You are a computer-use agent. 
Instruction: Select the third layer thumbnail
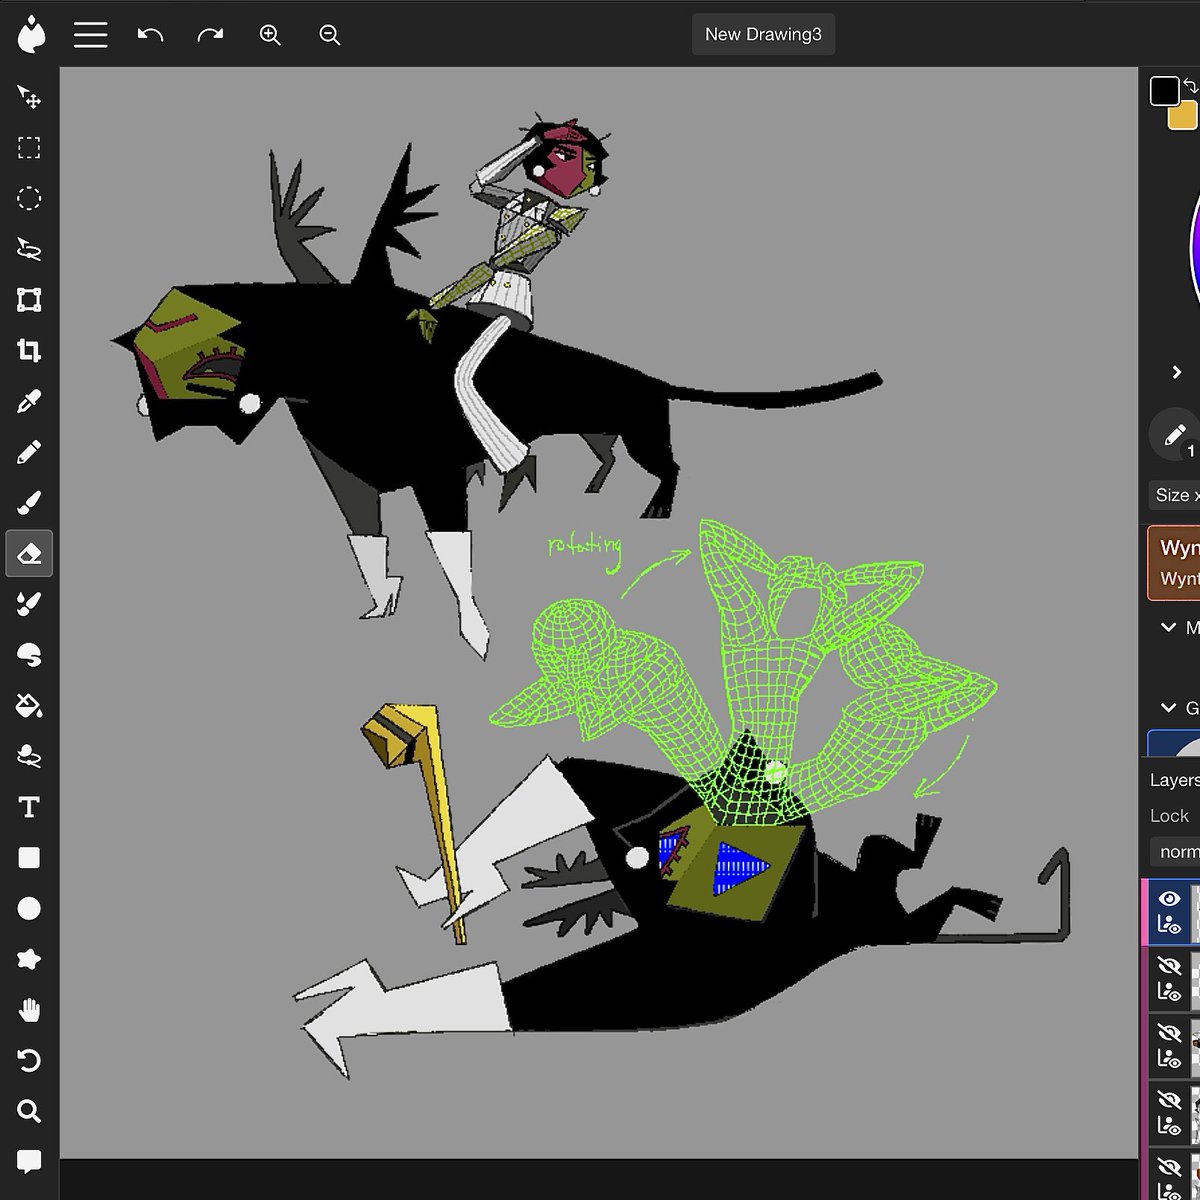pos(1195,1046)
